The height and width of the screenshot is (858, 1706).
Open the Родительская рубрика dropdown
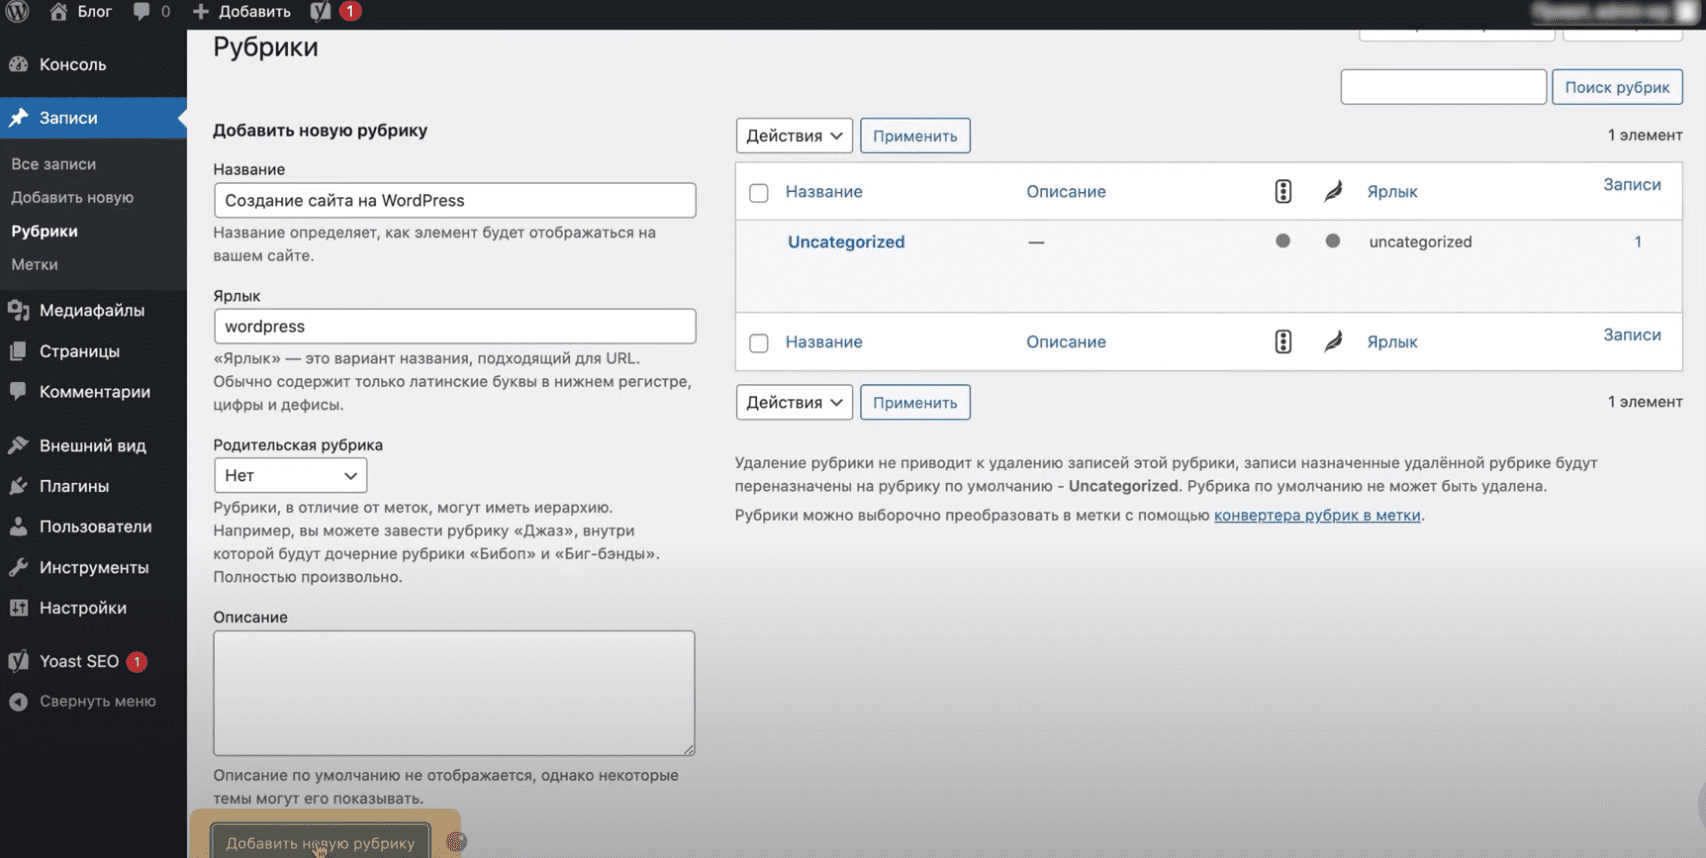pyautogui.click(x=290, y=476)
